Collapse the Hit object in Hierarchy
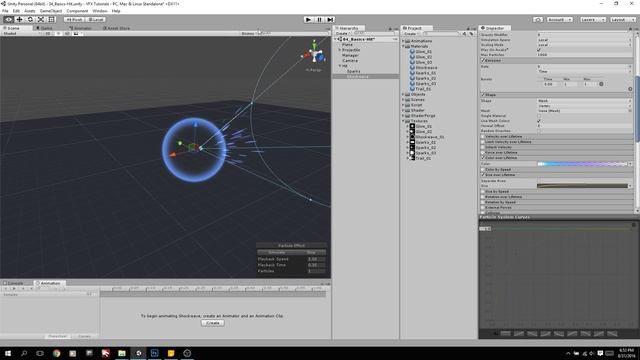This screenshot has width=640, height=360. point(340,66)
